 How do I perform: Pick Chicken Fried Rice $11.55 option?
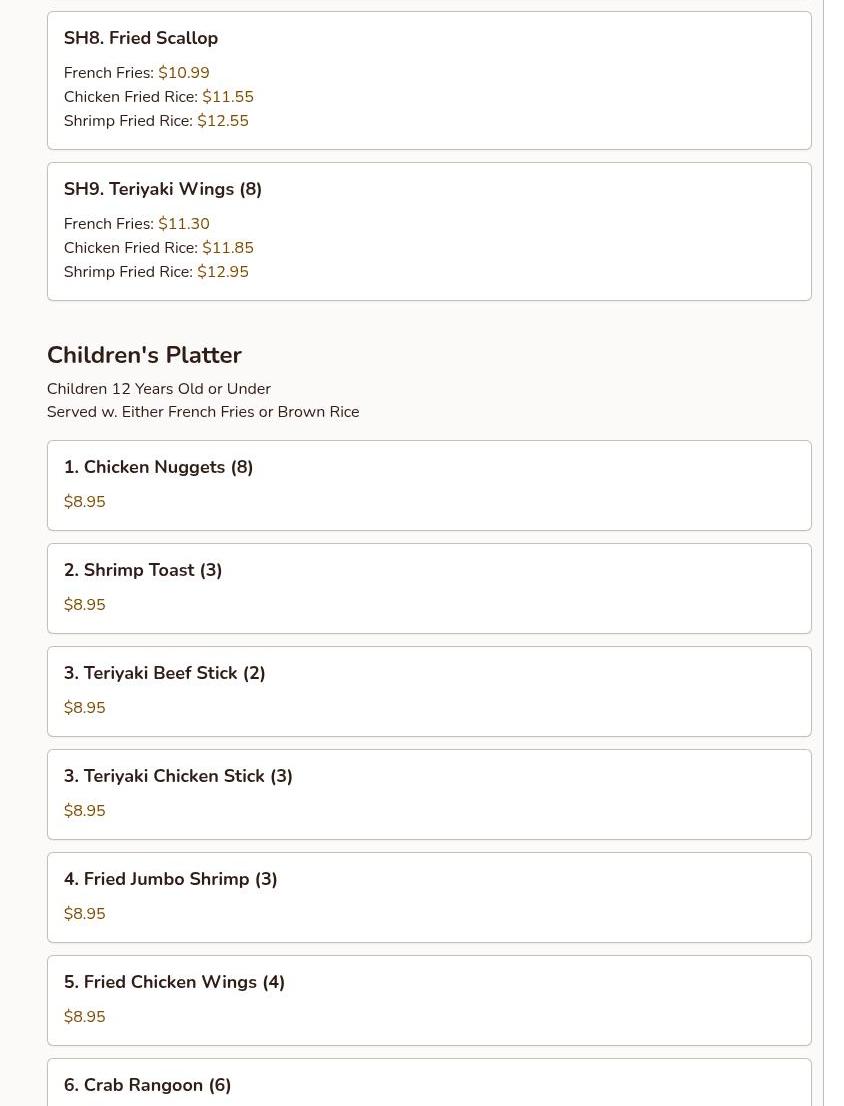[x=159, y=97]
